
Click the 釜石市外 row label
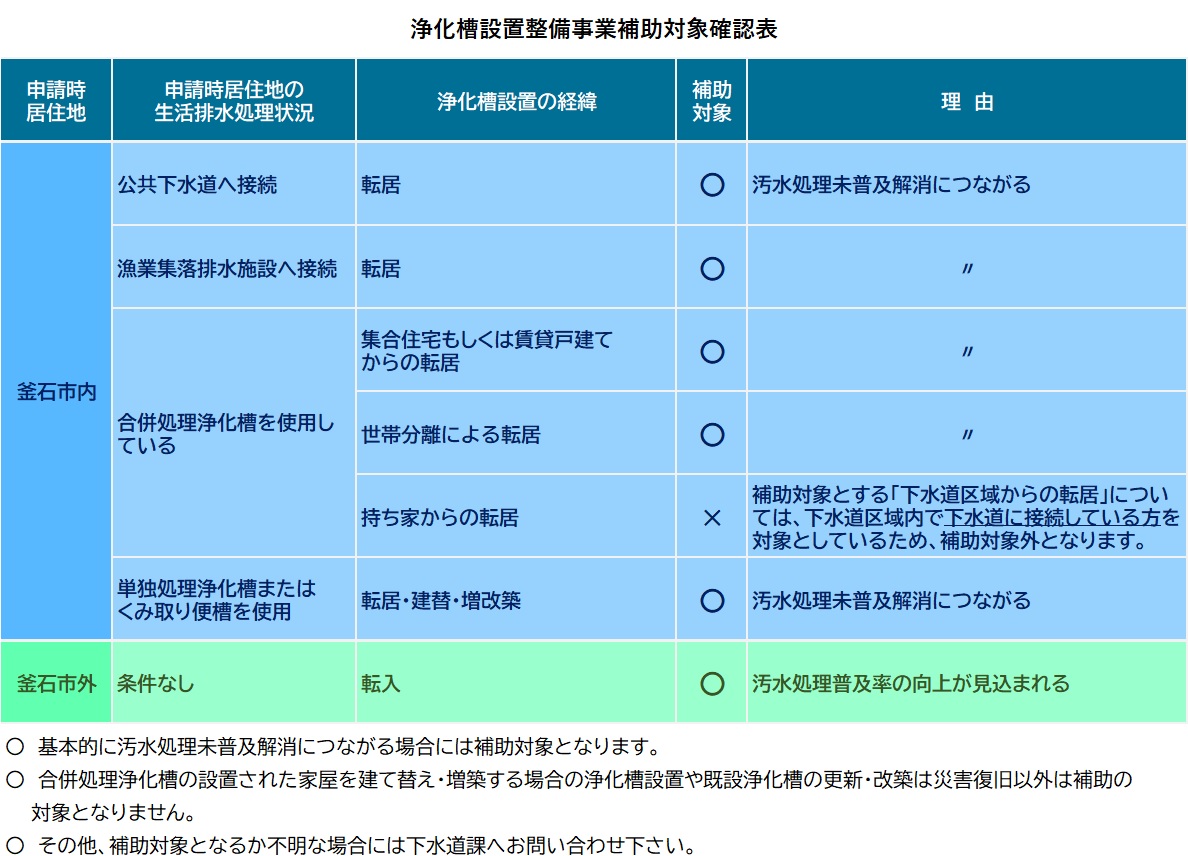pyautogui.click(x=57, y=679)
